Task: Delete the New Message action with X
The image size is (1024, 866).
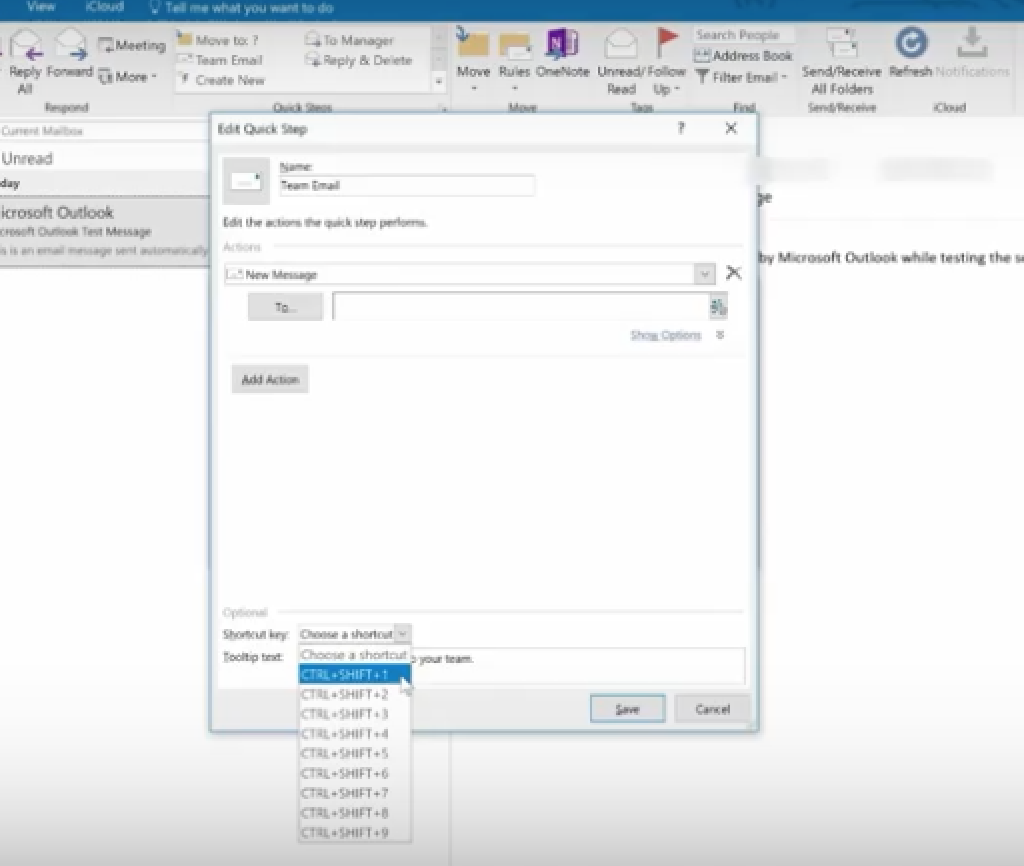Action: click(733, 273)
